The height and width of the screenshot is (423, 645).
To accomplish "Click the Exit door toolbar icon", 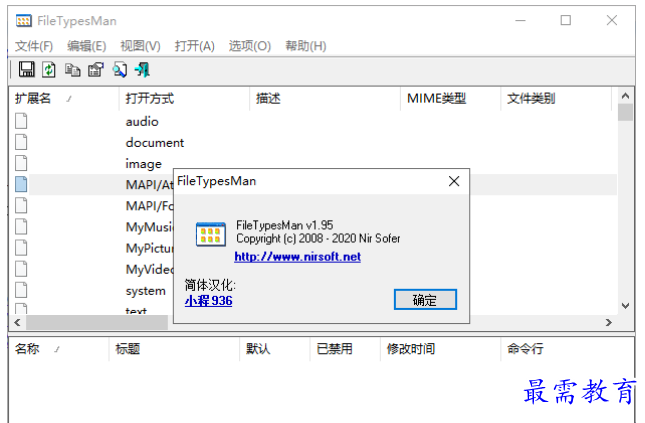I will pos(142,70).
